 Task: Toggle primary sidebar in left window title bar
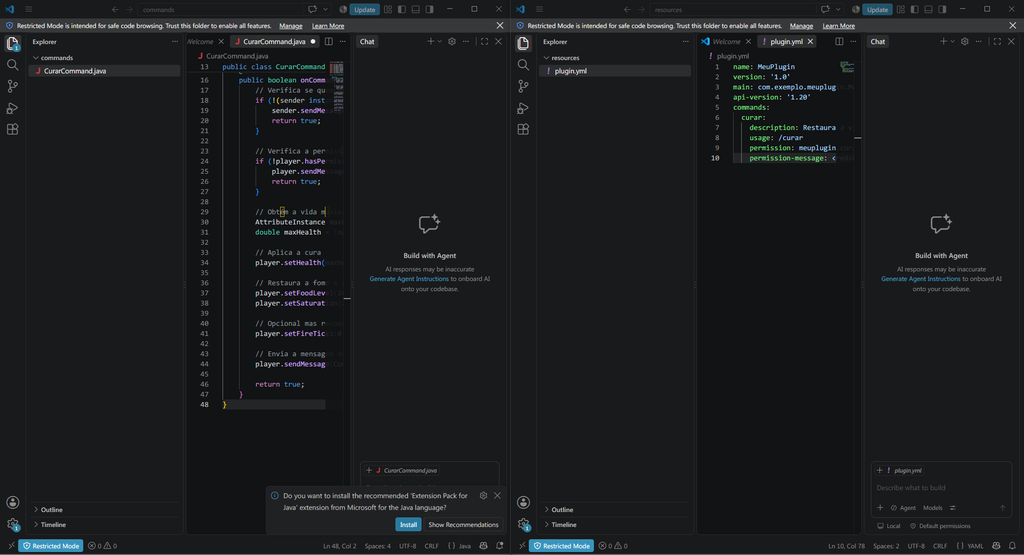pos(402,9)
